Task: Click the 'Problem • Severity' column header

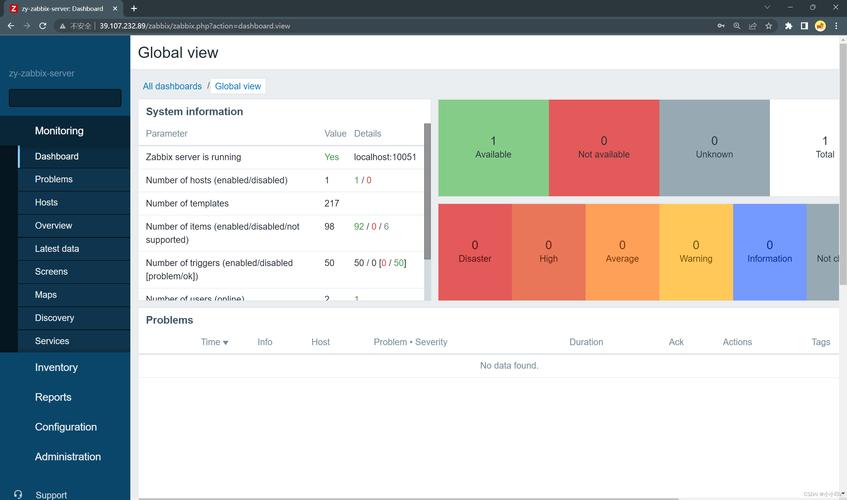Action: (x=411, y=342)
